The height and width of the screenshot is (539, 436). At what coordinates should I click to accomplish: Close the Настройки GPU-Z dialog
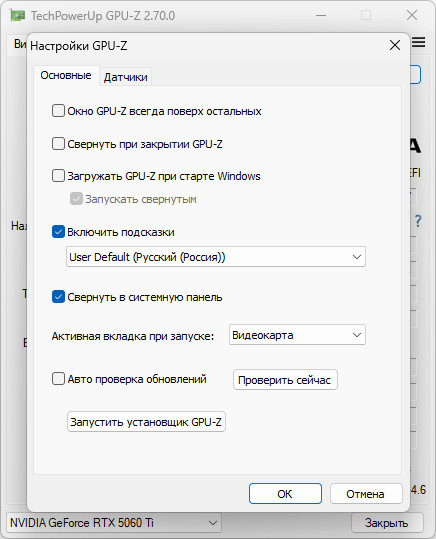[395, 45]
